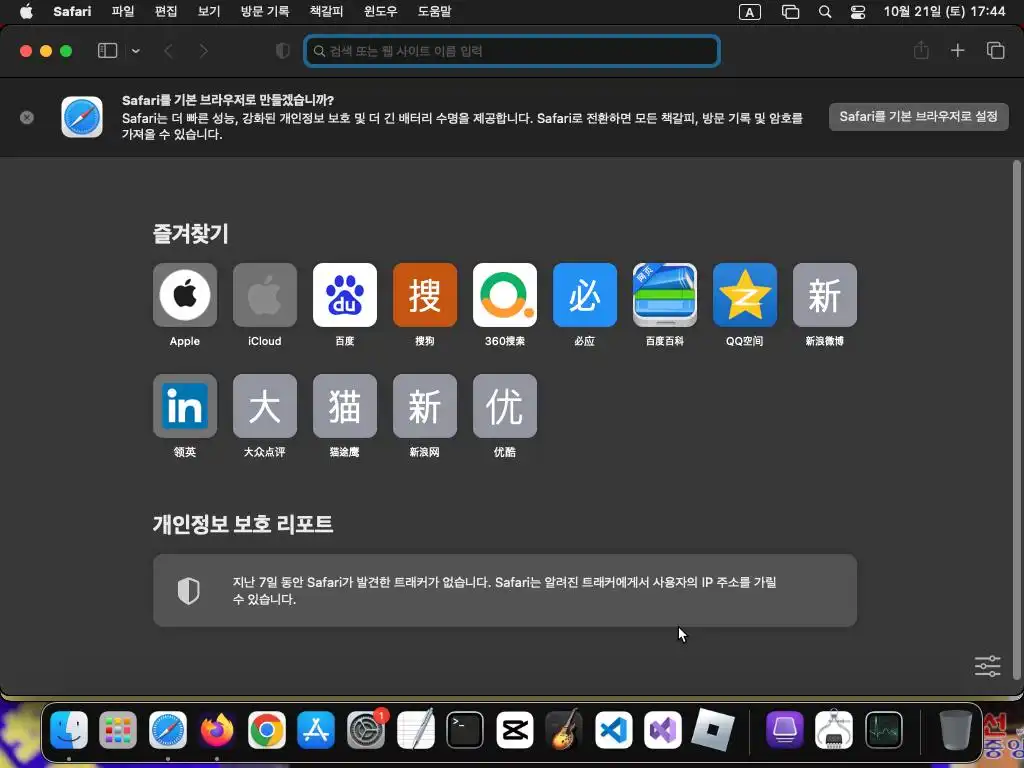Open App Store from the Dock

316,729
